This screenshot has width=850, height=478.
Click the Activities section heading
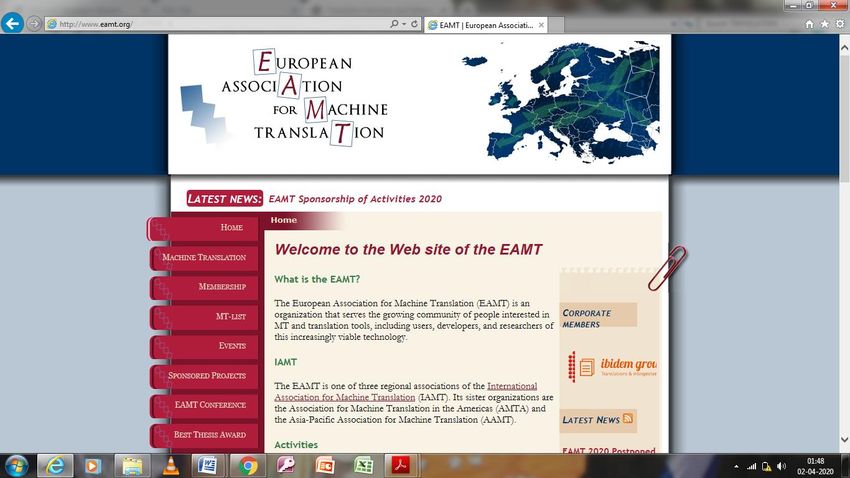296,445
